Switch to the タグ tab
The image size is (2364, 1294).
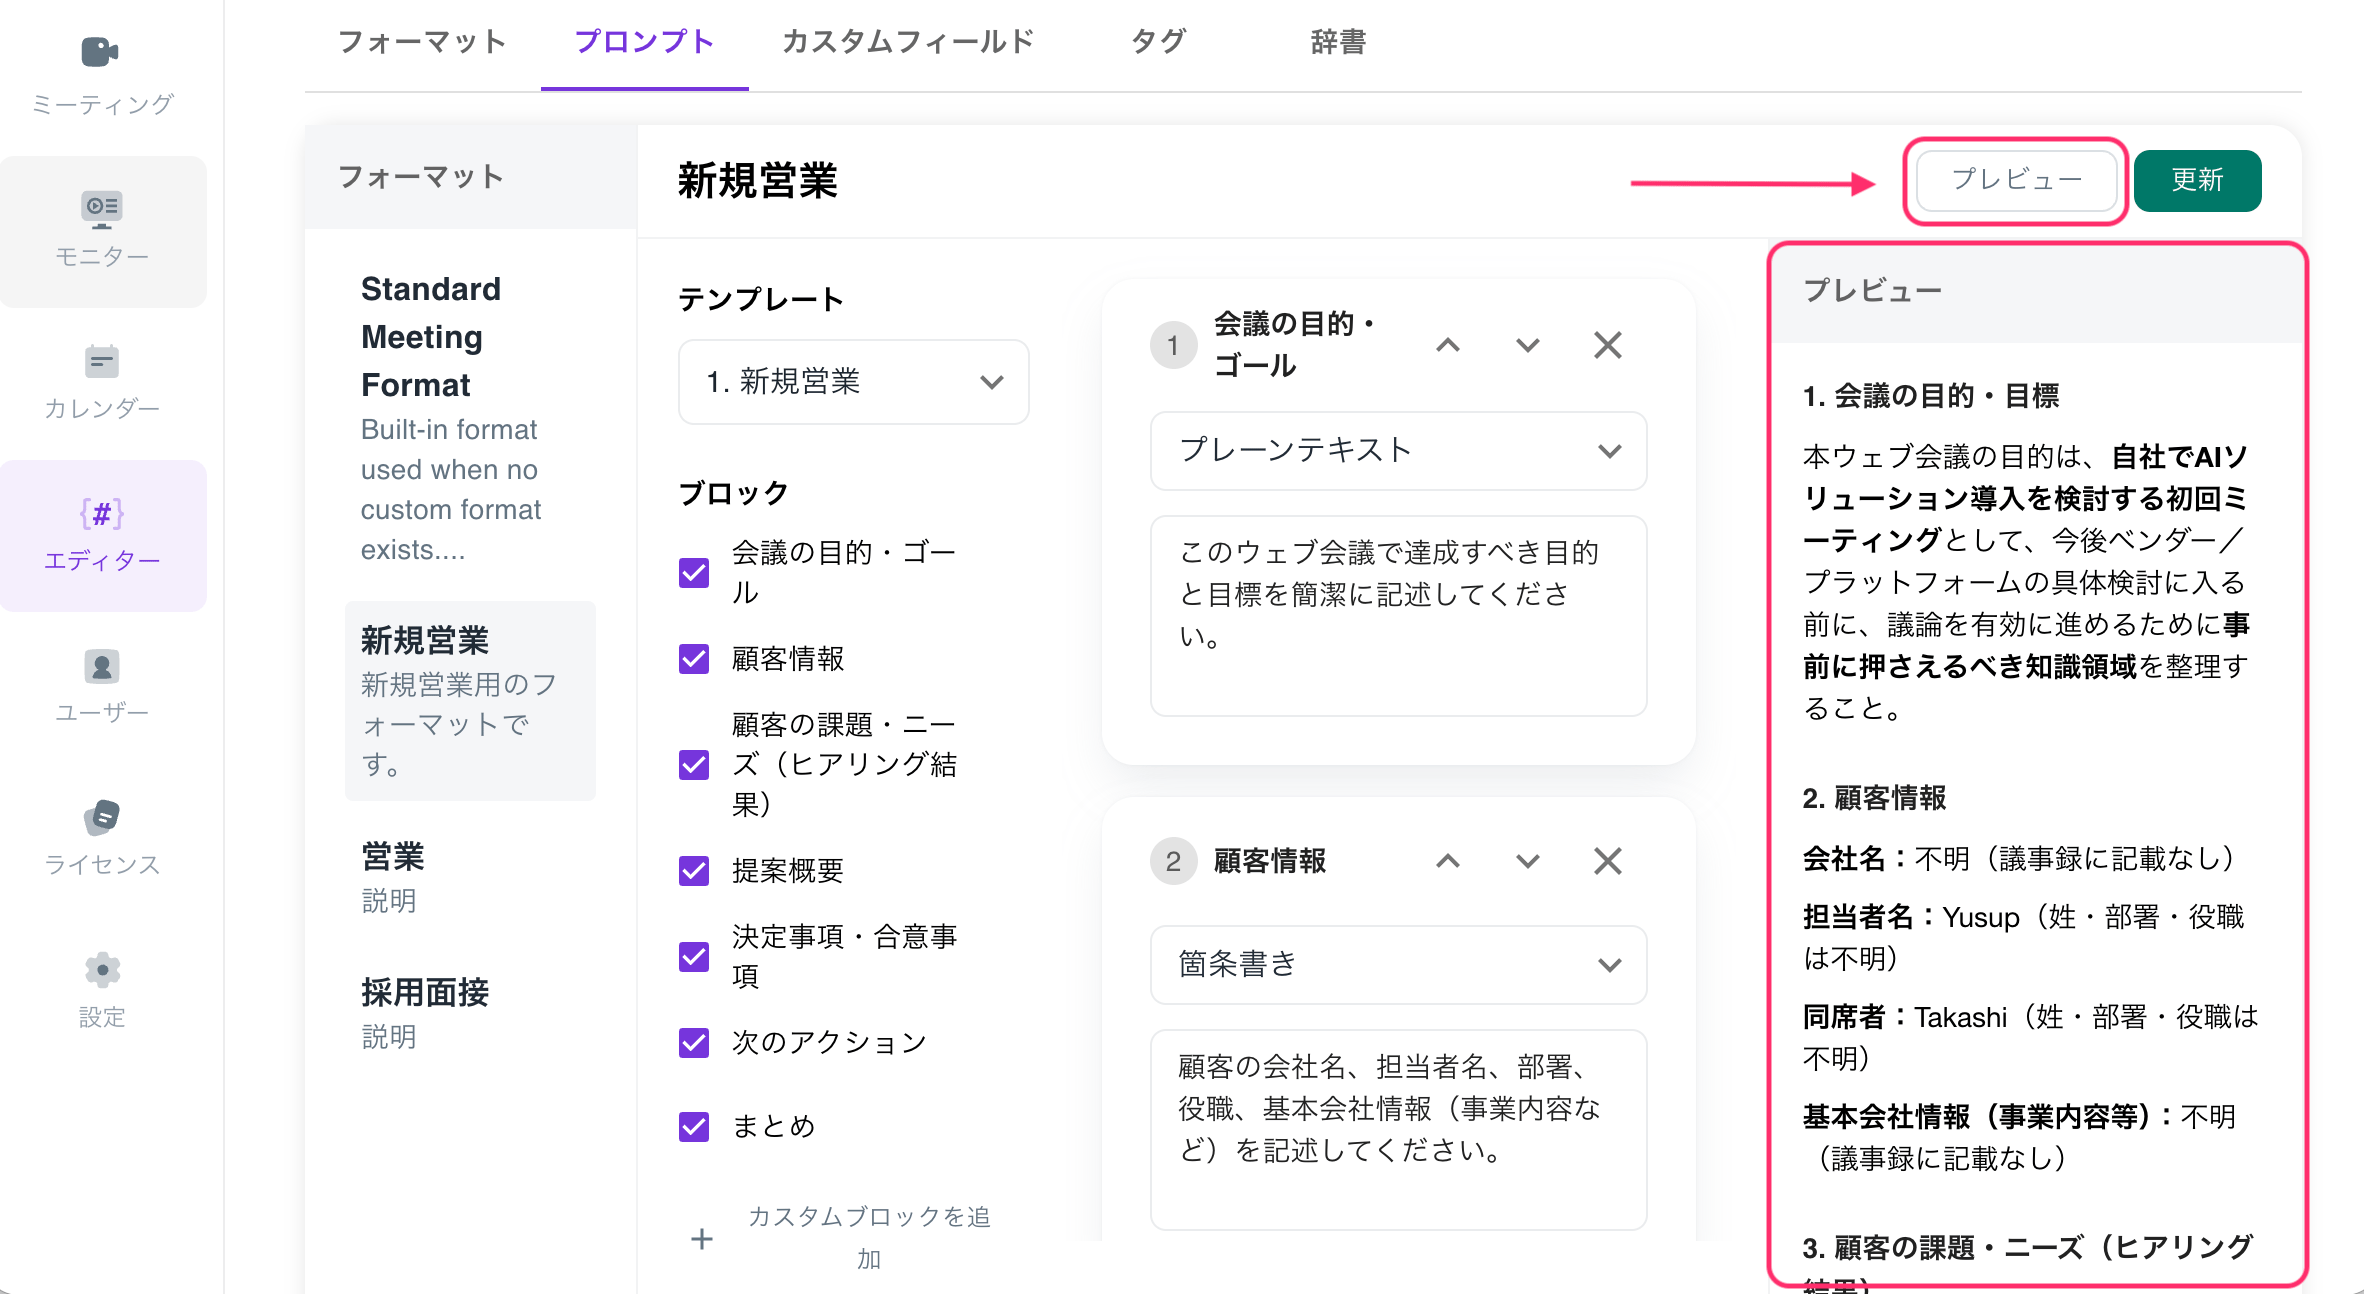1158,42
